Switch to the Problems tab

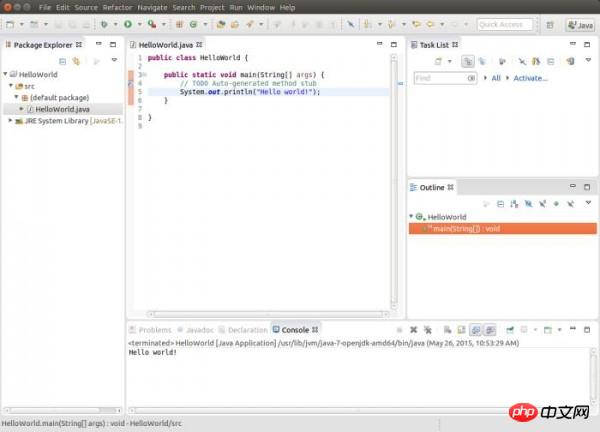150,330
